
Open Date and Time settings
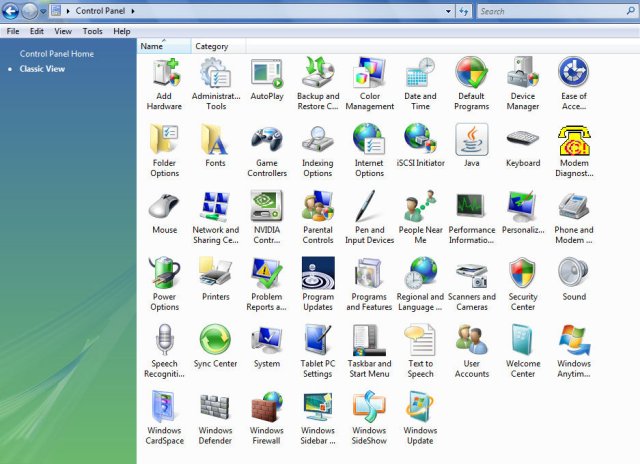[420, 84]
